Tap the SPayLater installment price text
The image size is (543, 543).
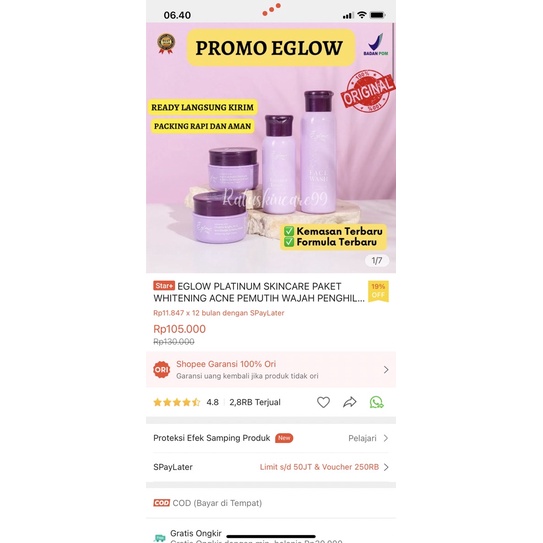coord(219,313)
